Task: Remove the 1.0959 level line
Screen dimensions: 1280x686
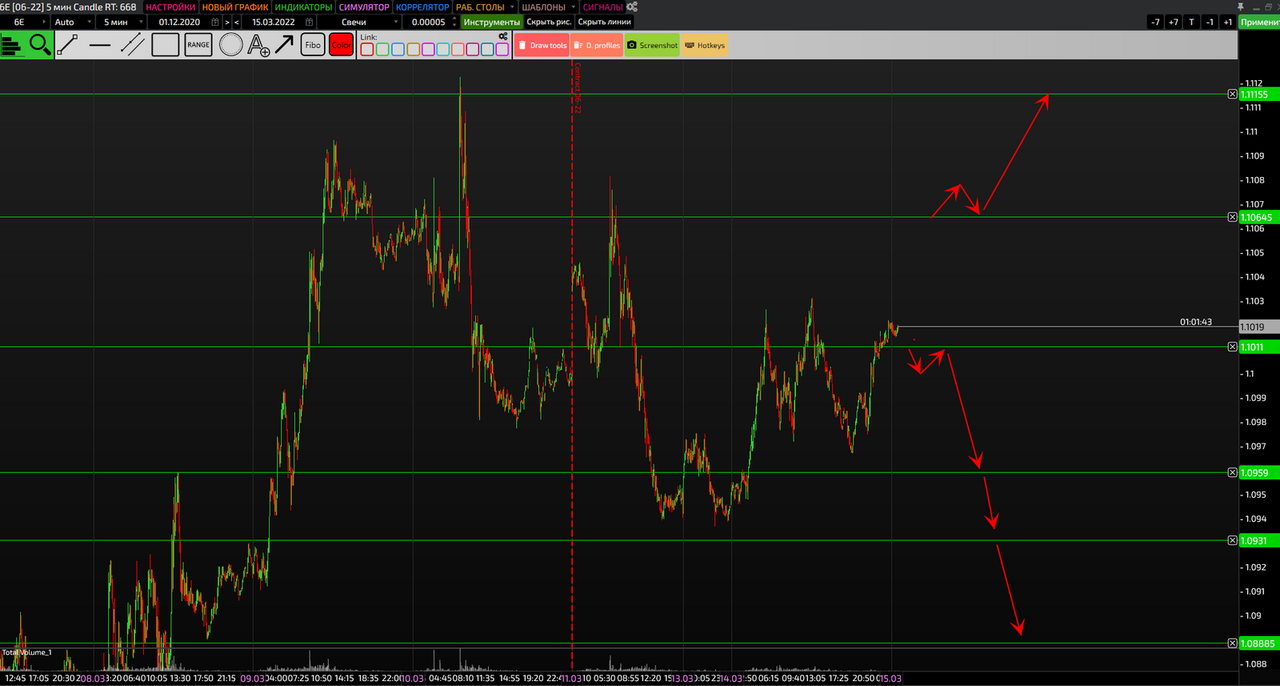Action: [1232, 472]
